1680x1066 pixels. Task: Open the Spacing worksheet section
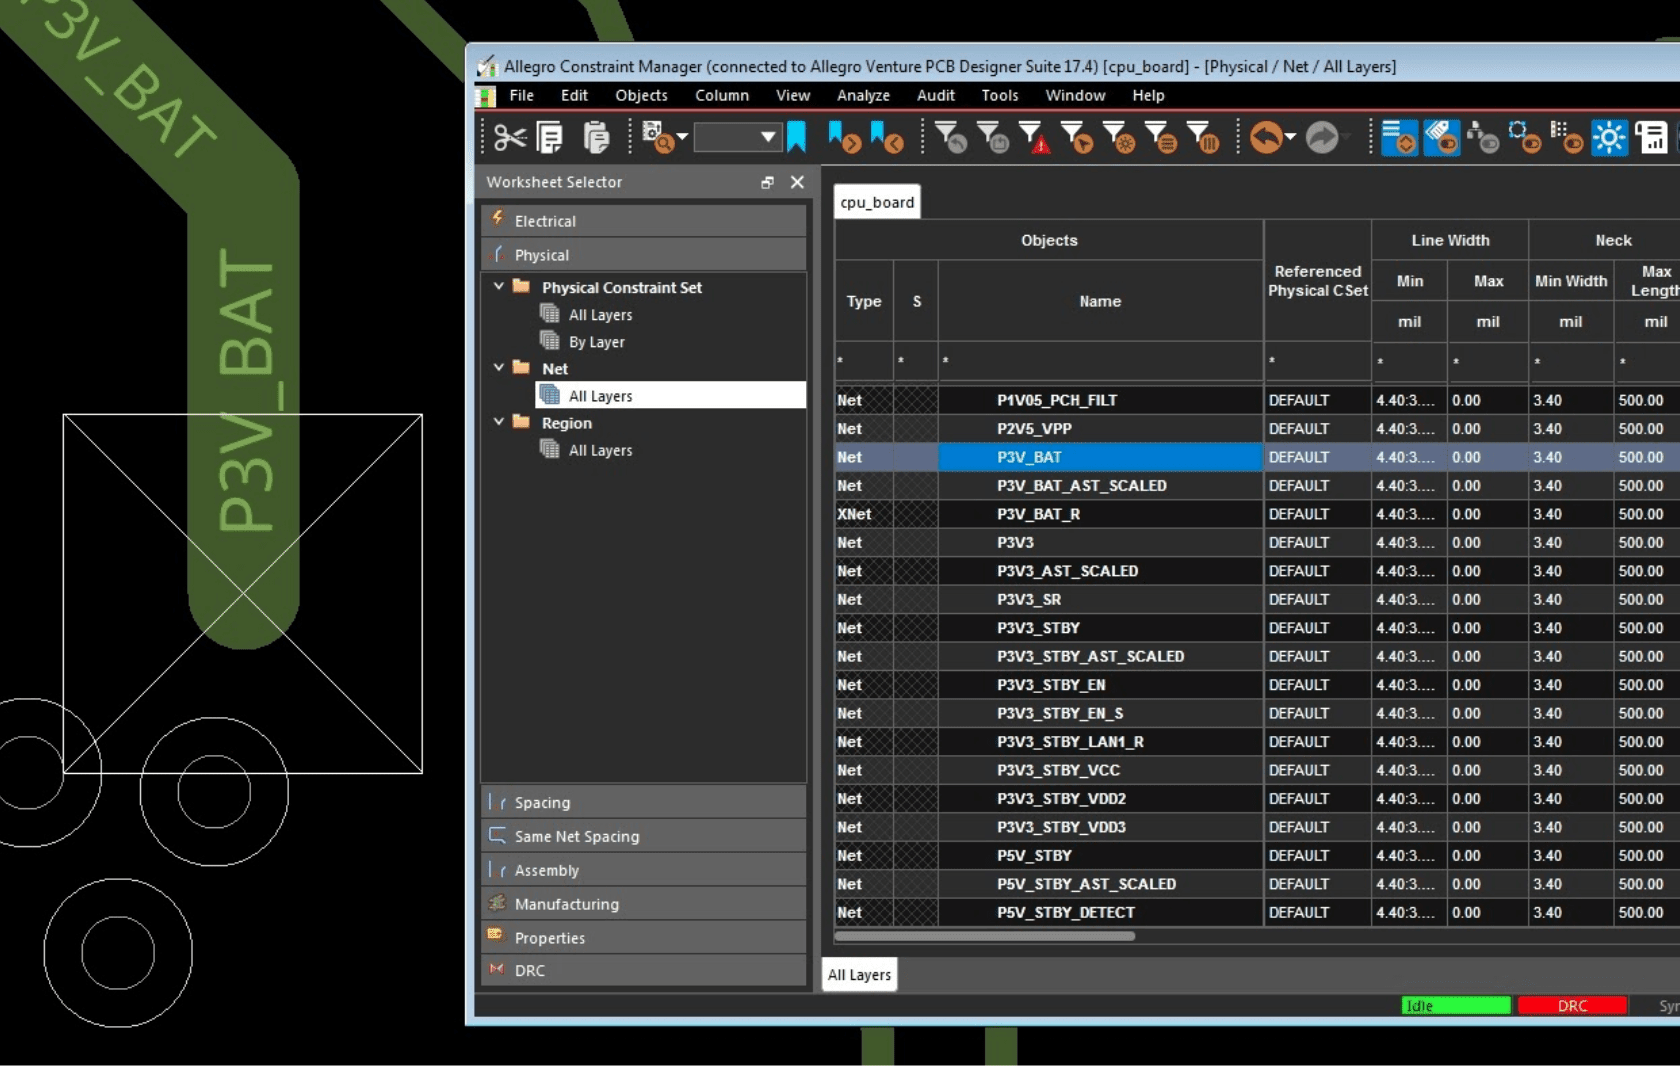coord(643,802)
